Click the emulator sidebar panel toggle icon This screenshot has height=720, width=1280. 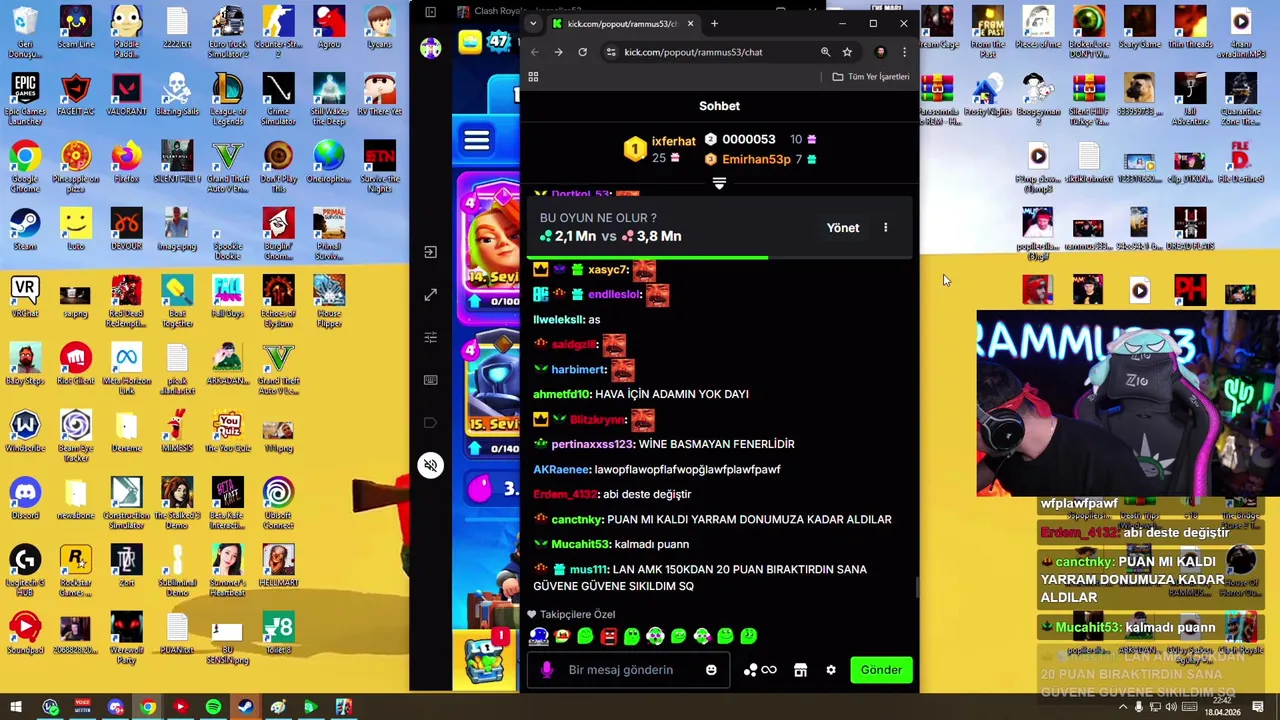tap(430, 12)
